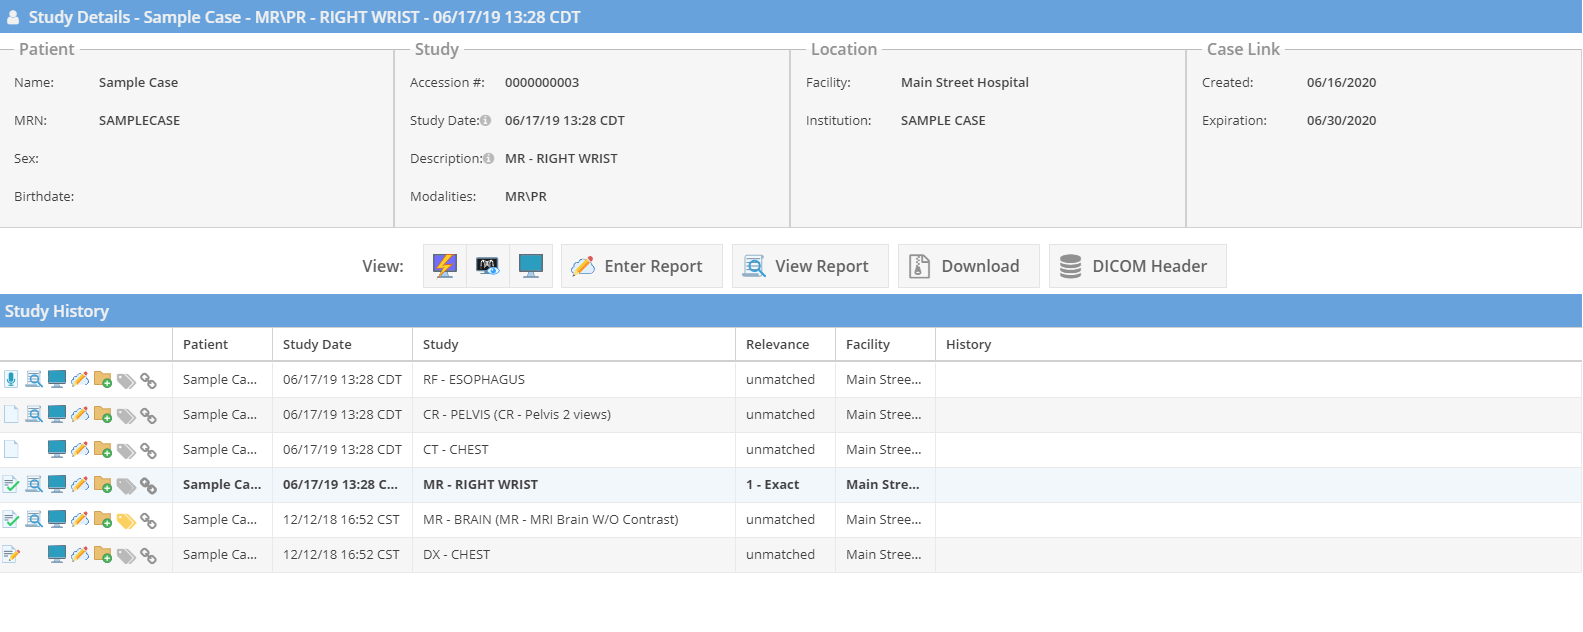Image resolution: width=1583 pixels, height=632 pixels.
Task: Click the Download button
Action: click(968, 266)
